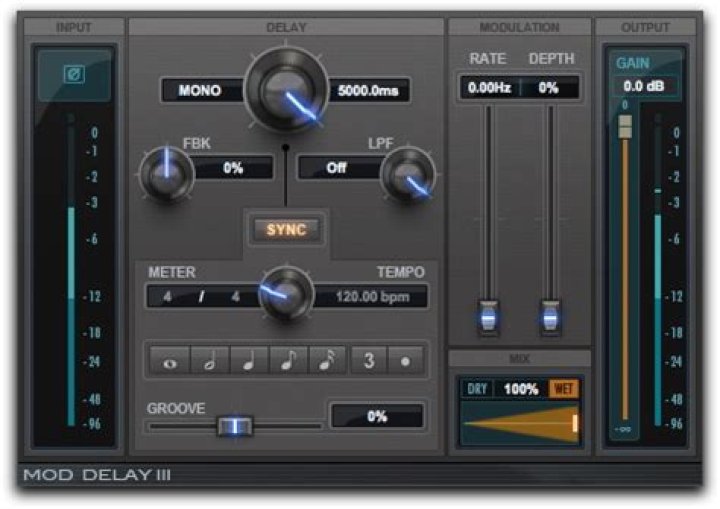Click the modulation Rate slider handle

coord(489,317)
